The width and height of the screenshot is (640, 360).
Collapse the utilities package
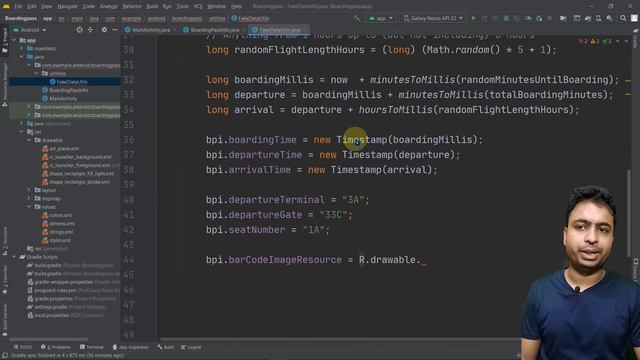coord(36,73)
